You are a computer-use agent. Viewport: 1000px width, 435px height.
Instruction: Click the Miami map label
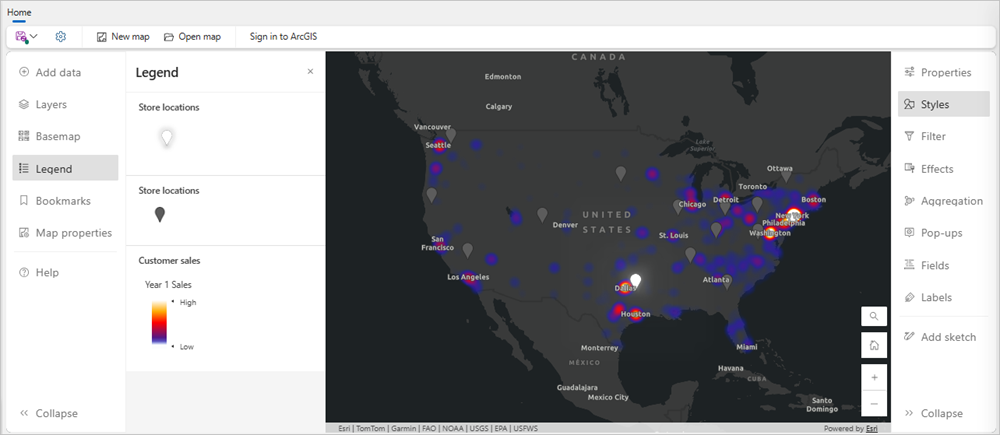[746, 347]
